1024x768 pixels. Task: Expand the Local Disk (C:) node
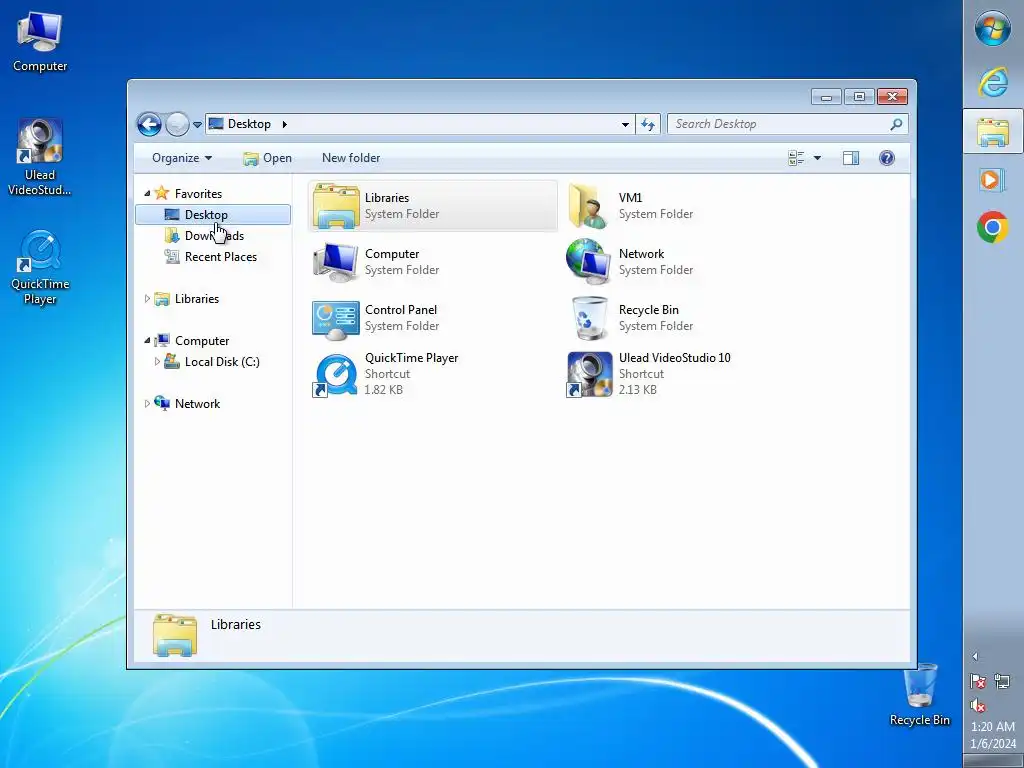tap(157, 361)
